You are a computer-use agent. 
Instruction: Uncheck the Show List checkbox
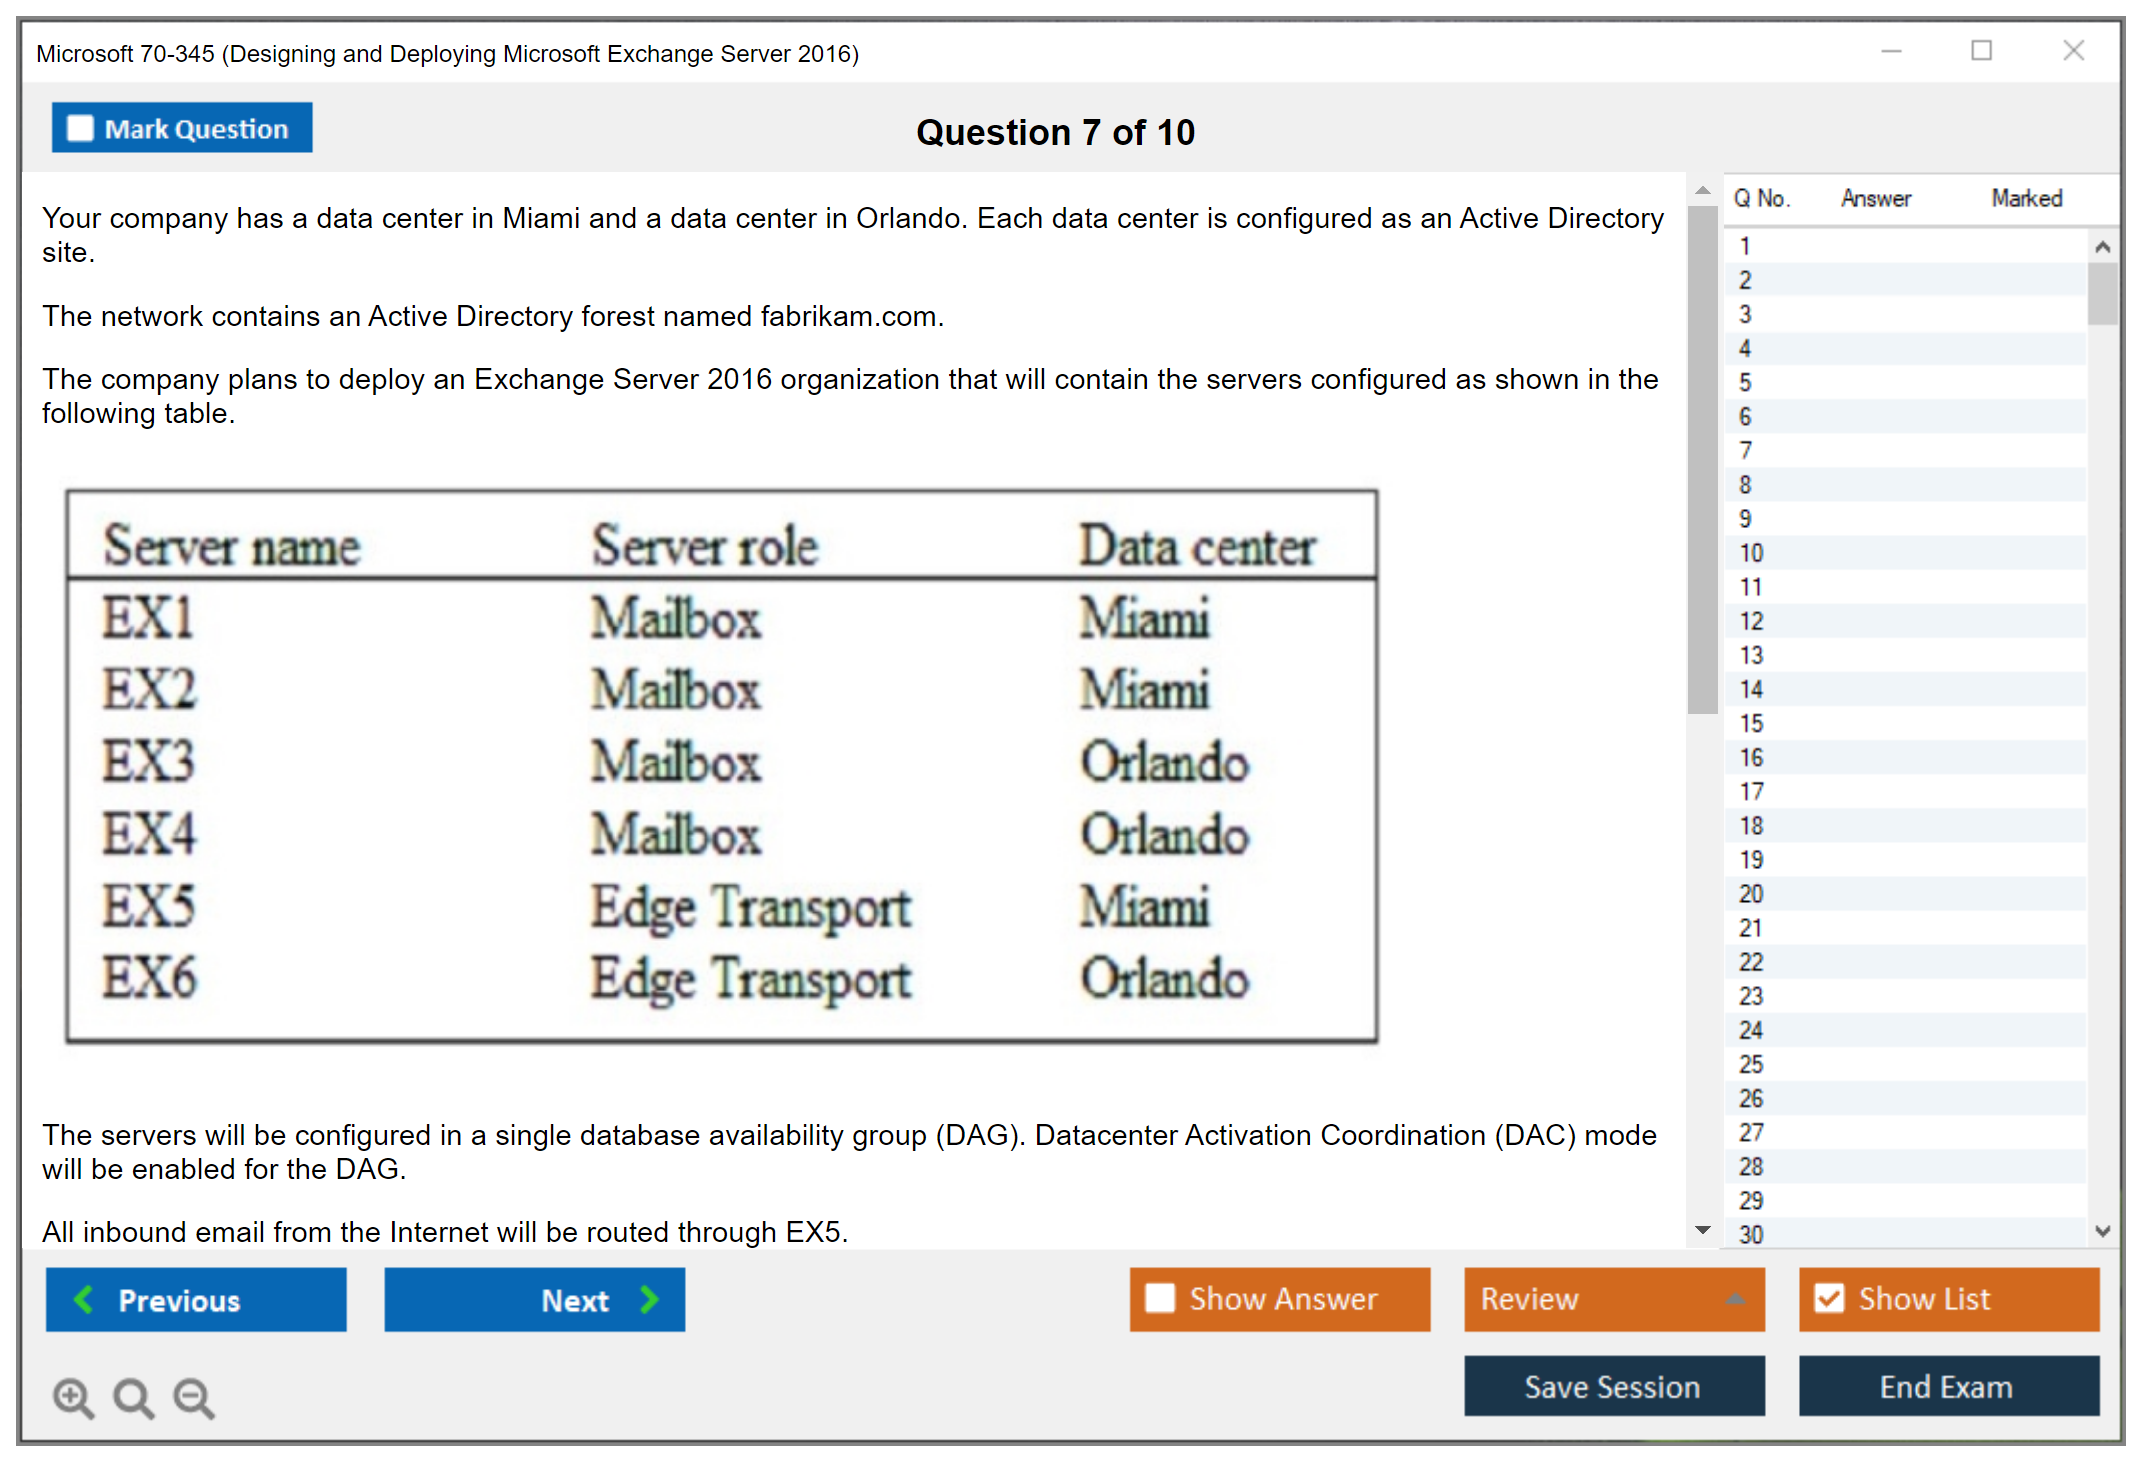pos(1829,1298)
